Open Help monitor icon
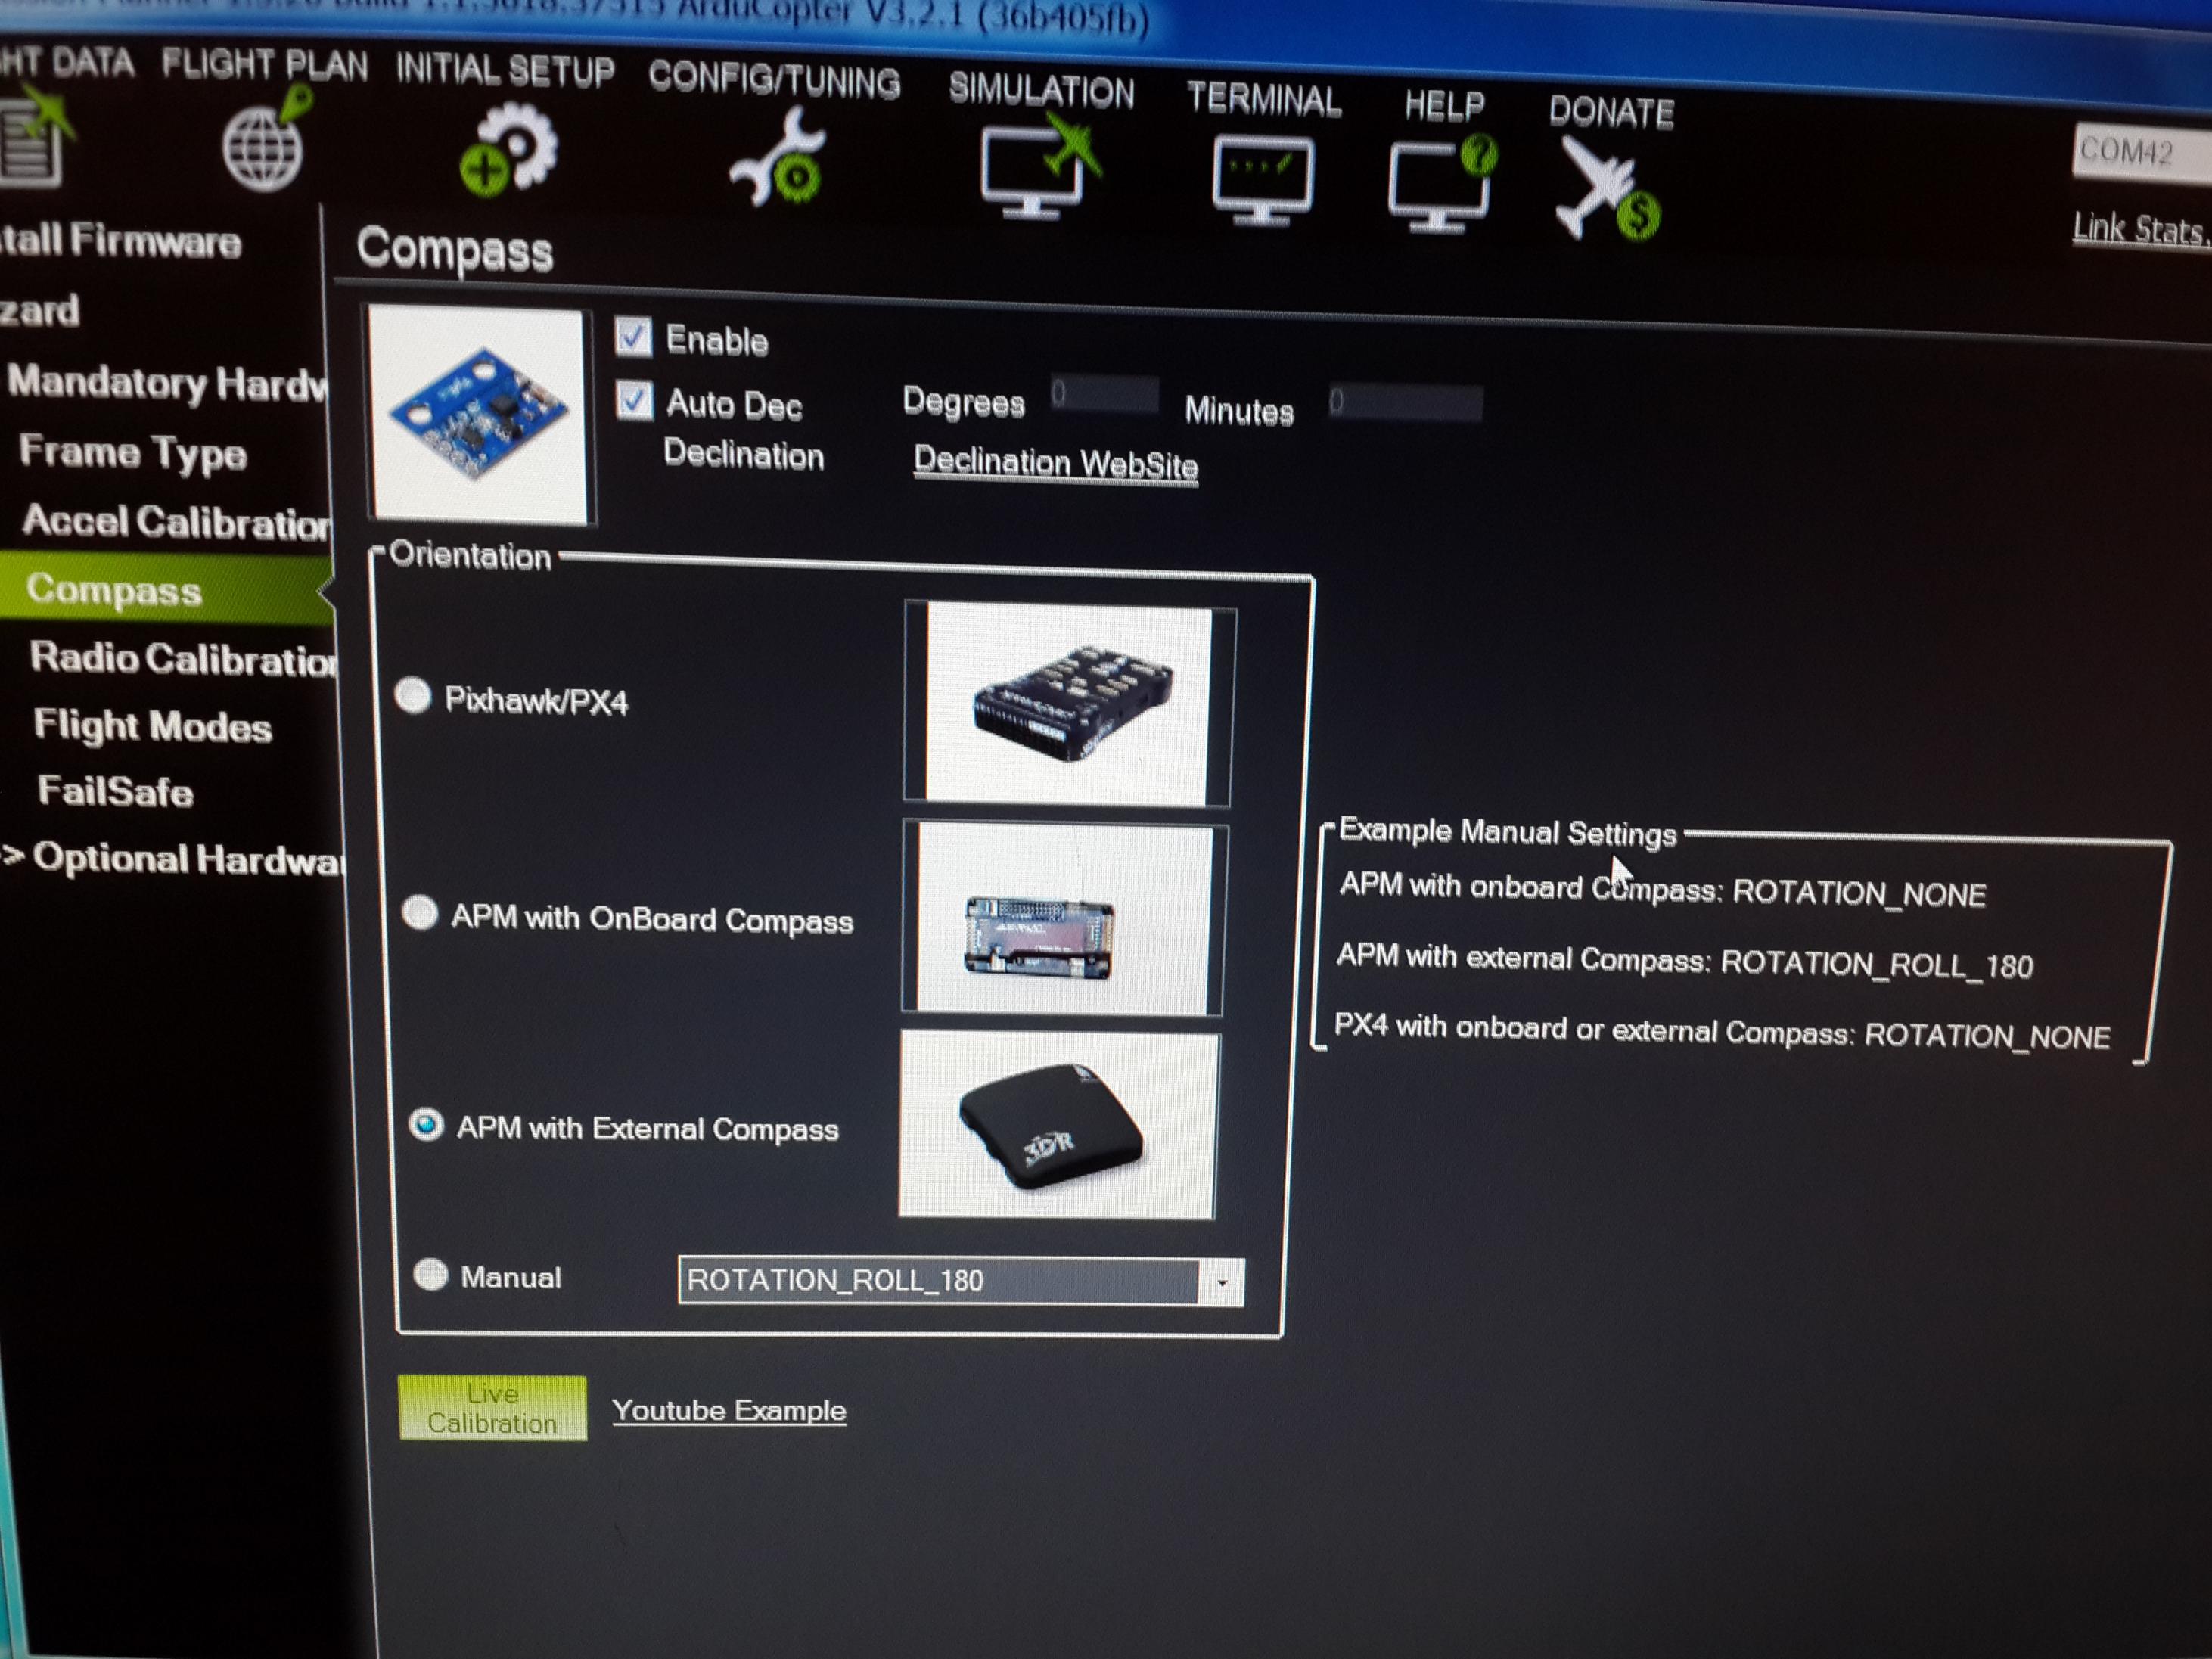2212x1659 pixels. (x=1442, y=184)
